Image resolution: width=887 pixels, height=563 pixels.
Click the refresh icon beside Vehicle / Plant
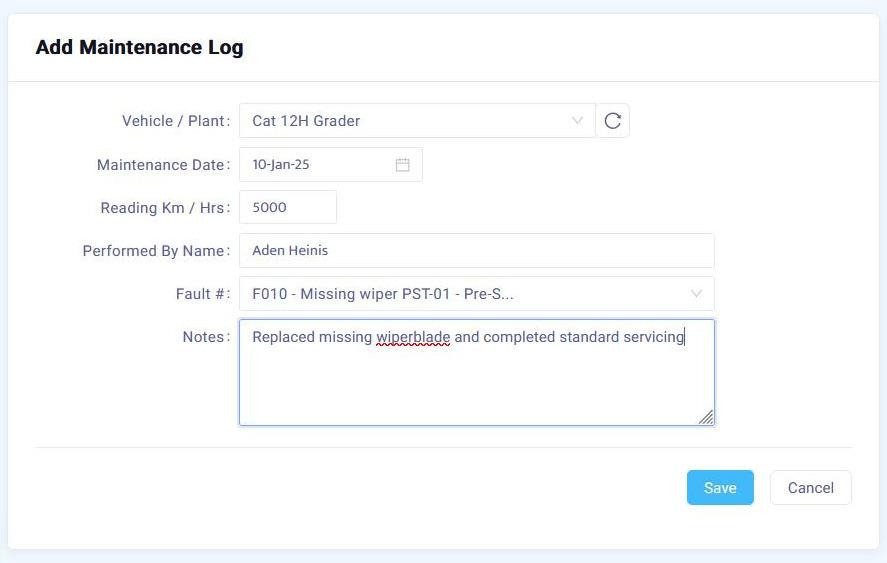[x=613, y=121]
